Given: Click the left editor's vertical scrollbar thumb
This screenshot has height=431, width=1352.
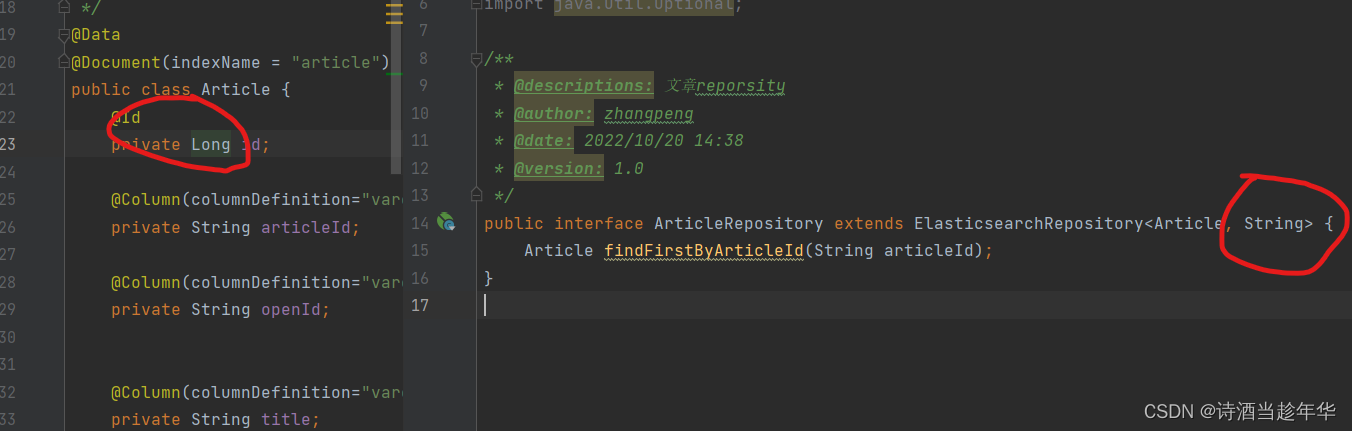Looking at the screenshot, I should point(395,87).
